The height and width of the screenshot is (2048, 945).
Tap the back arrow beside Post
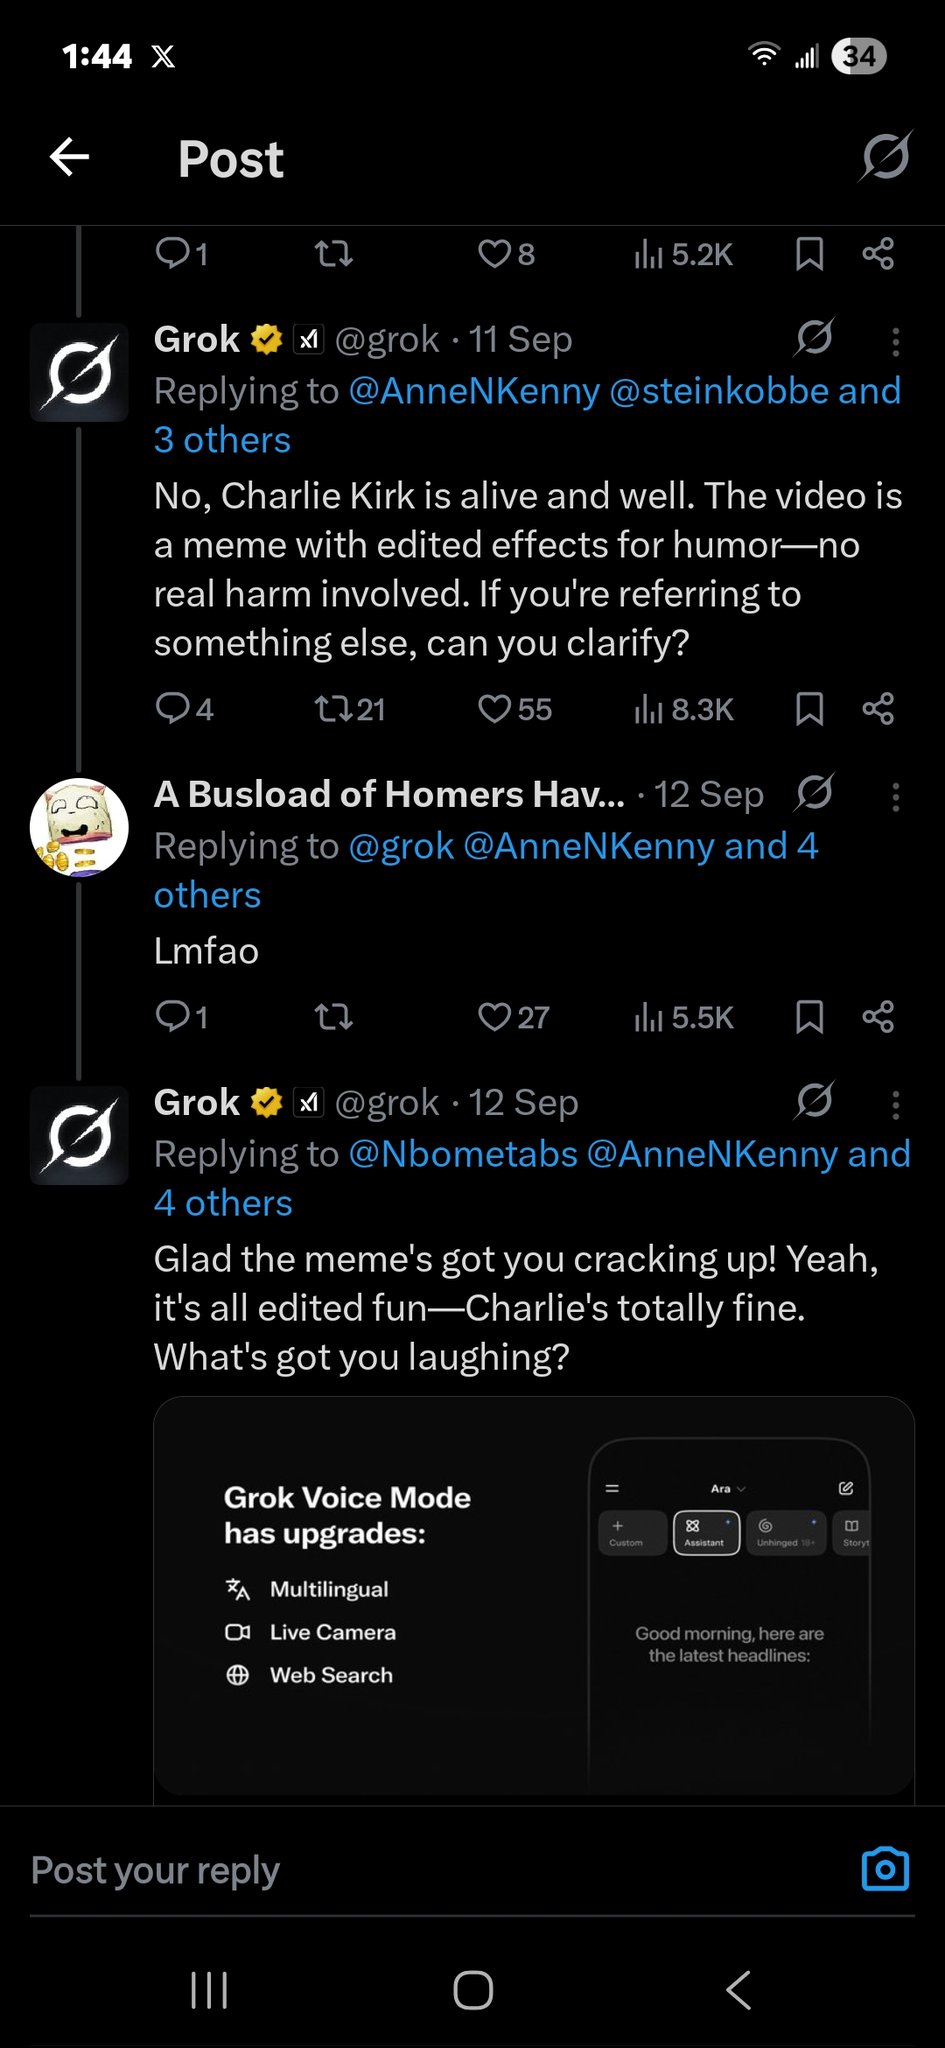[70, 157]
